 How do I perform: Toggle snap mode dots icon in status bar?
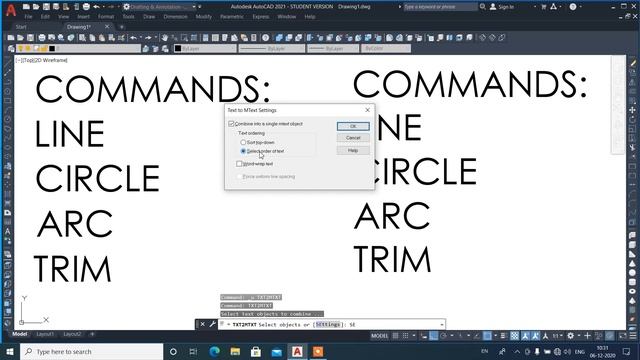click(x=405, y=336)
